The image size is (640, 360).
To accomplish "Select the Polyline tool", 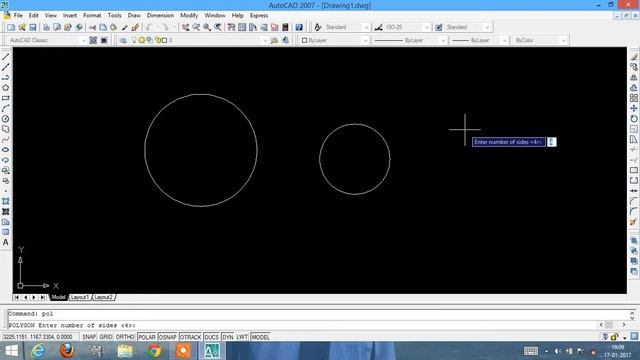I will pos(6,78).
